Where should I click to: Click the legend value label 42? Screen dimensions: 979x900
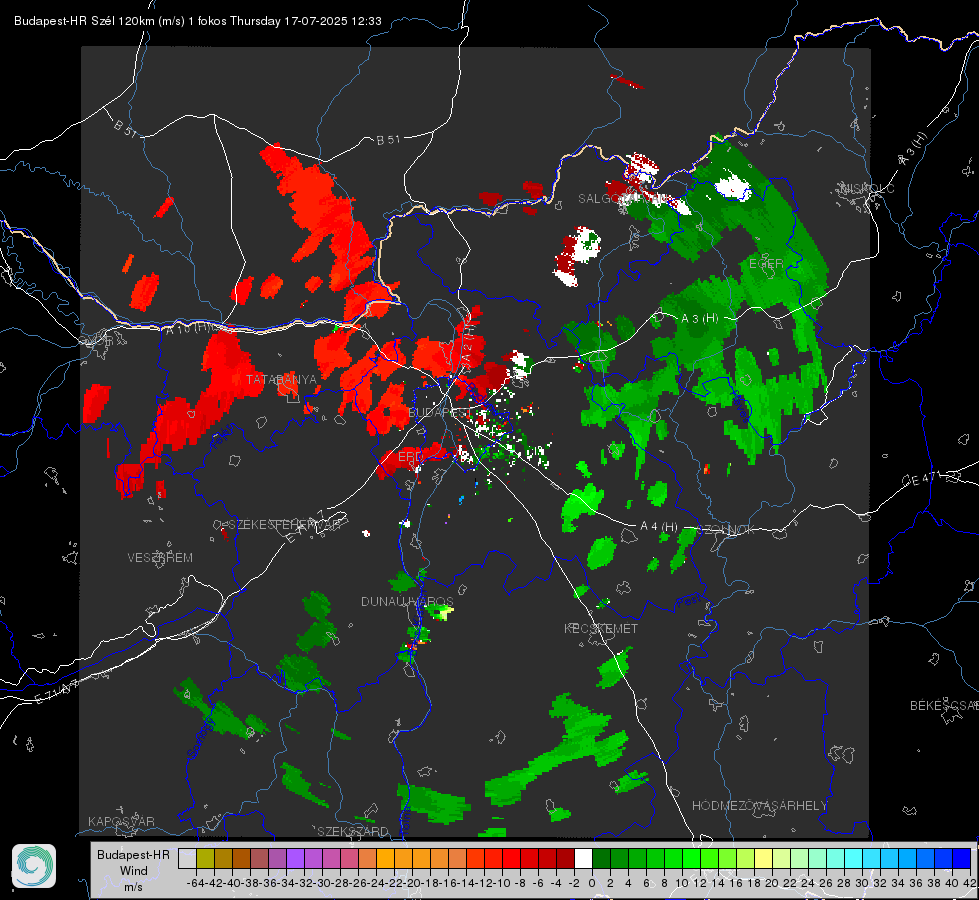[969, 883]
